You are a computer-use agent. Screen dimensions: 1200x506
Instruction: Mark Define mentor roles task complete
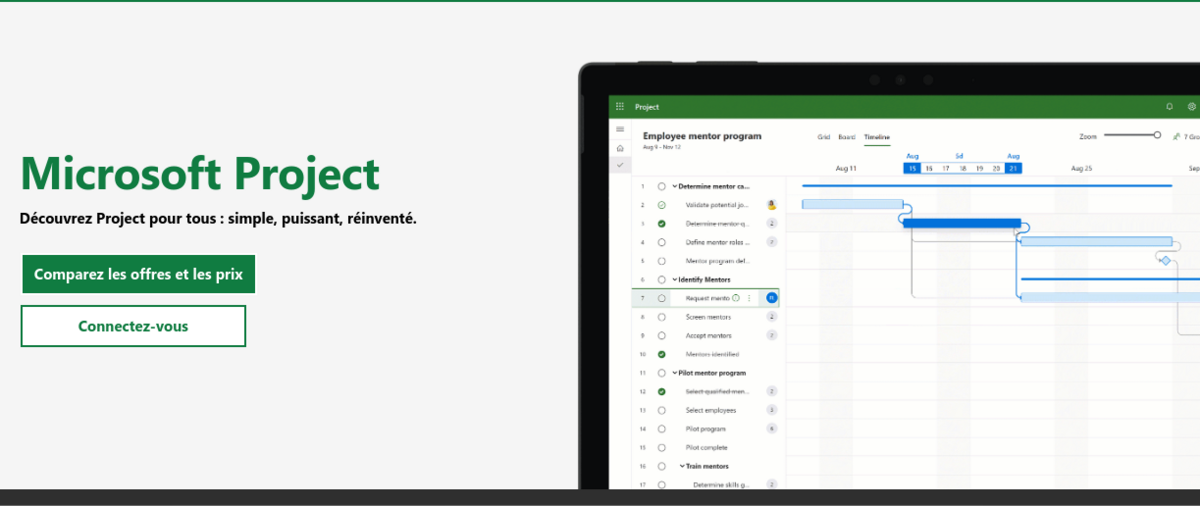[661, 242]
